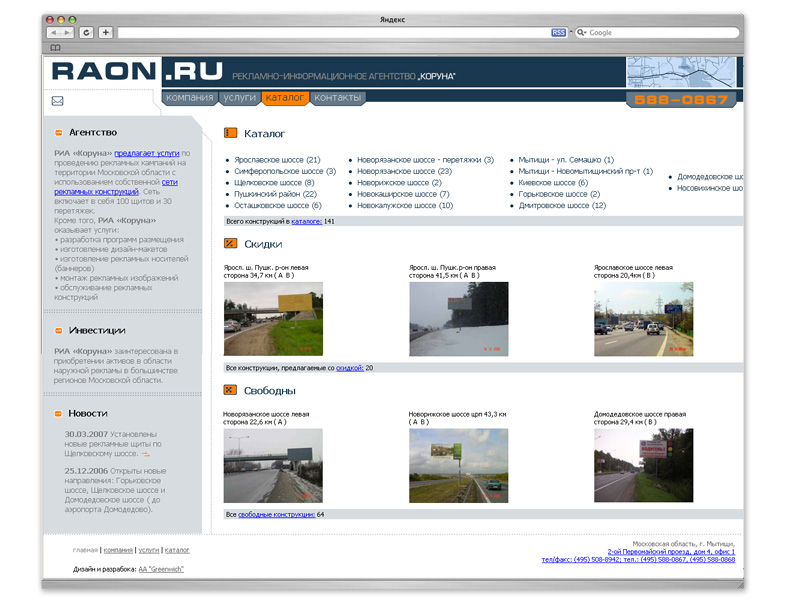Open Новокаширское шоссе (7) catalog entry
Viewport: 800px width, 600px height.
[x=403, y=194]
